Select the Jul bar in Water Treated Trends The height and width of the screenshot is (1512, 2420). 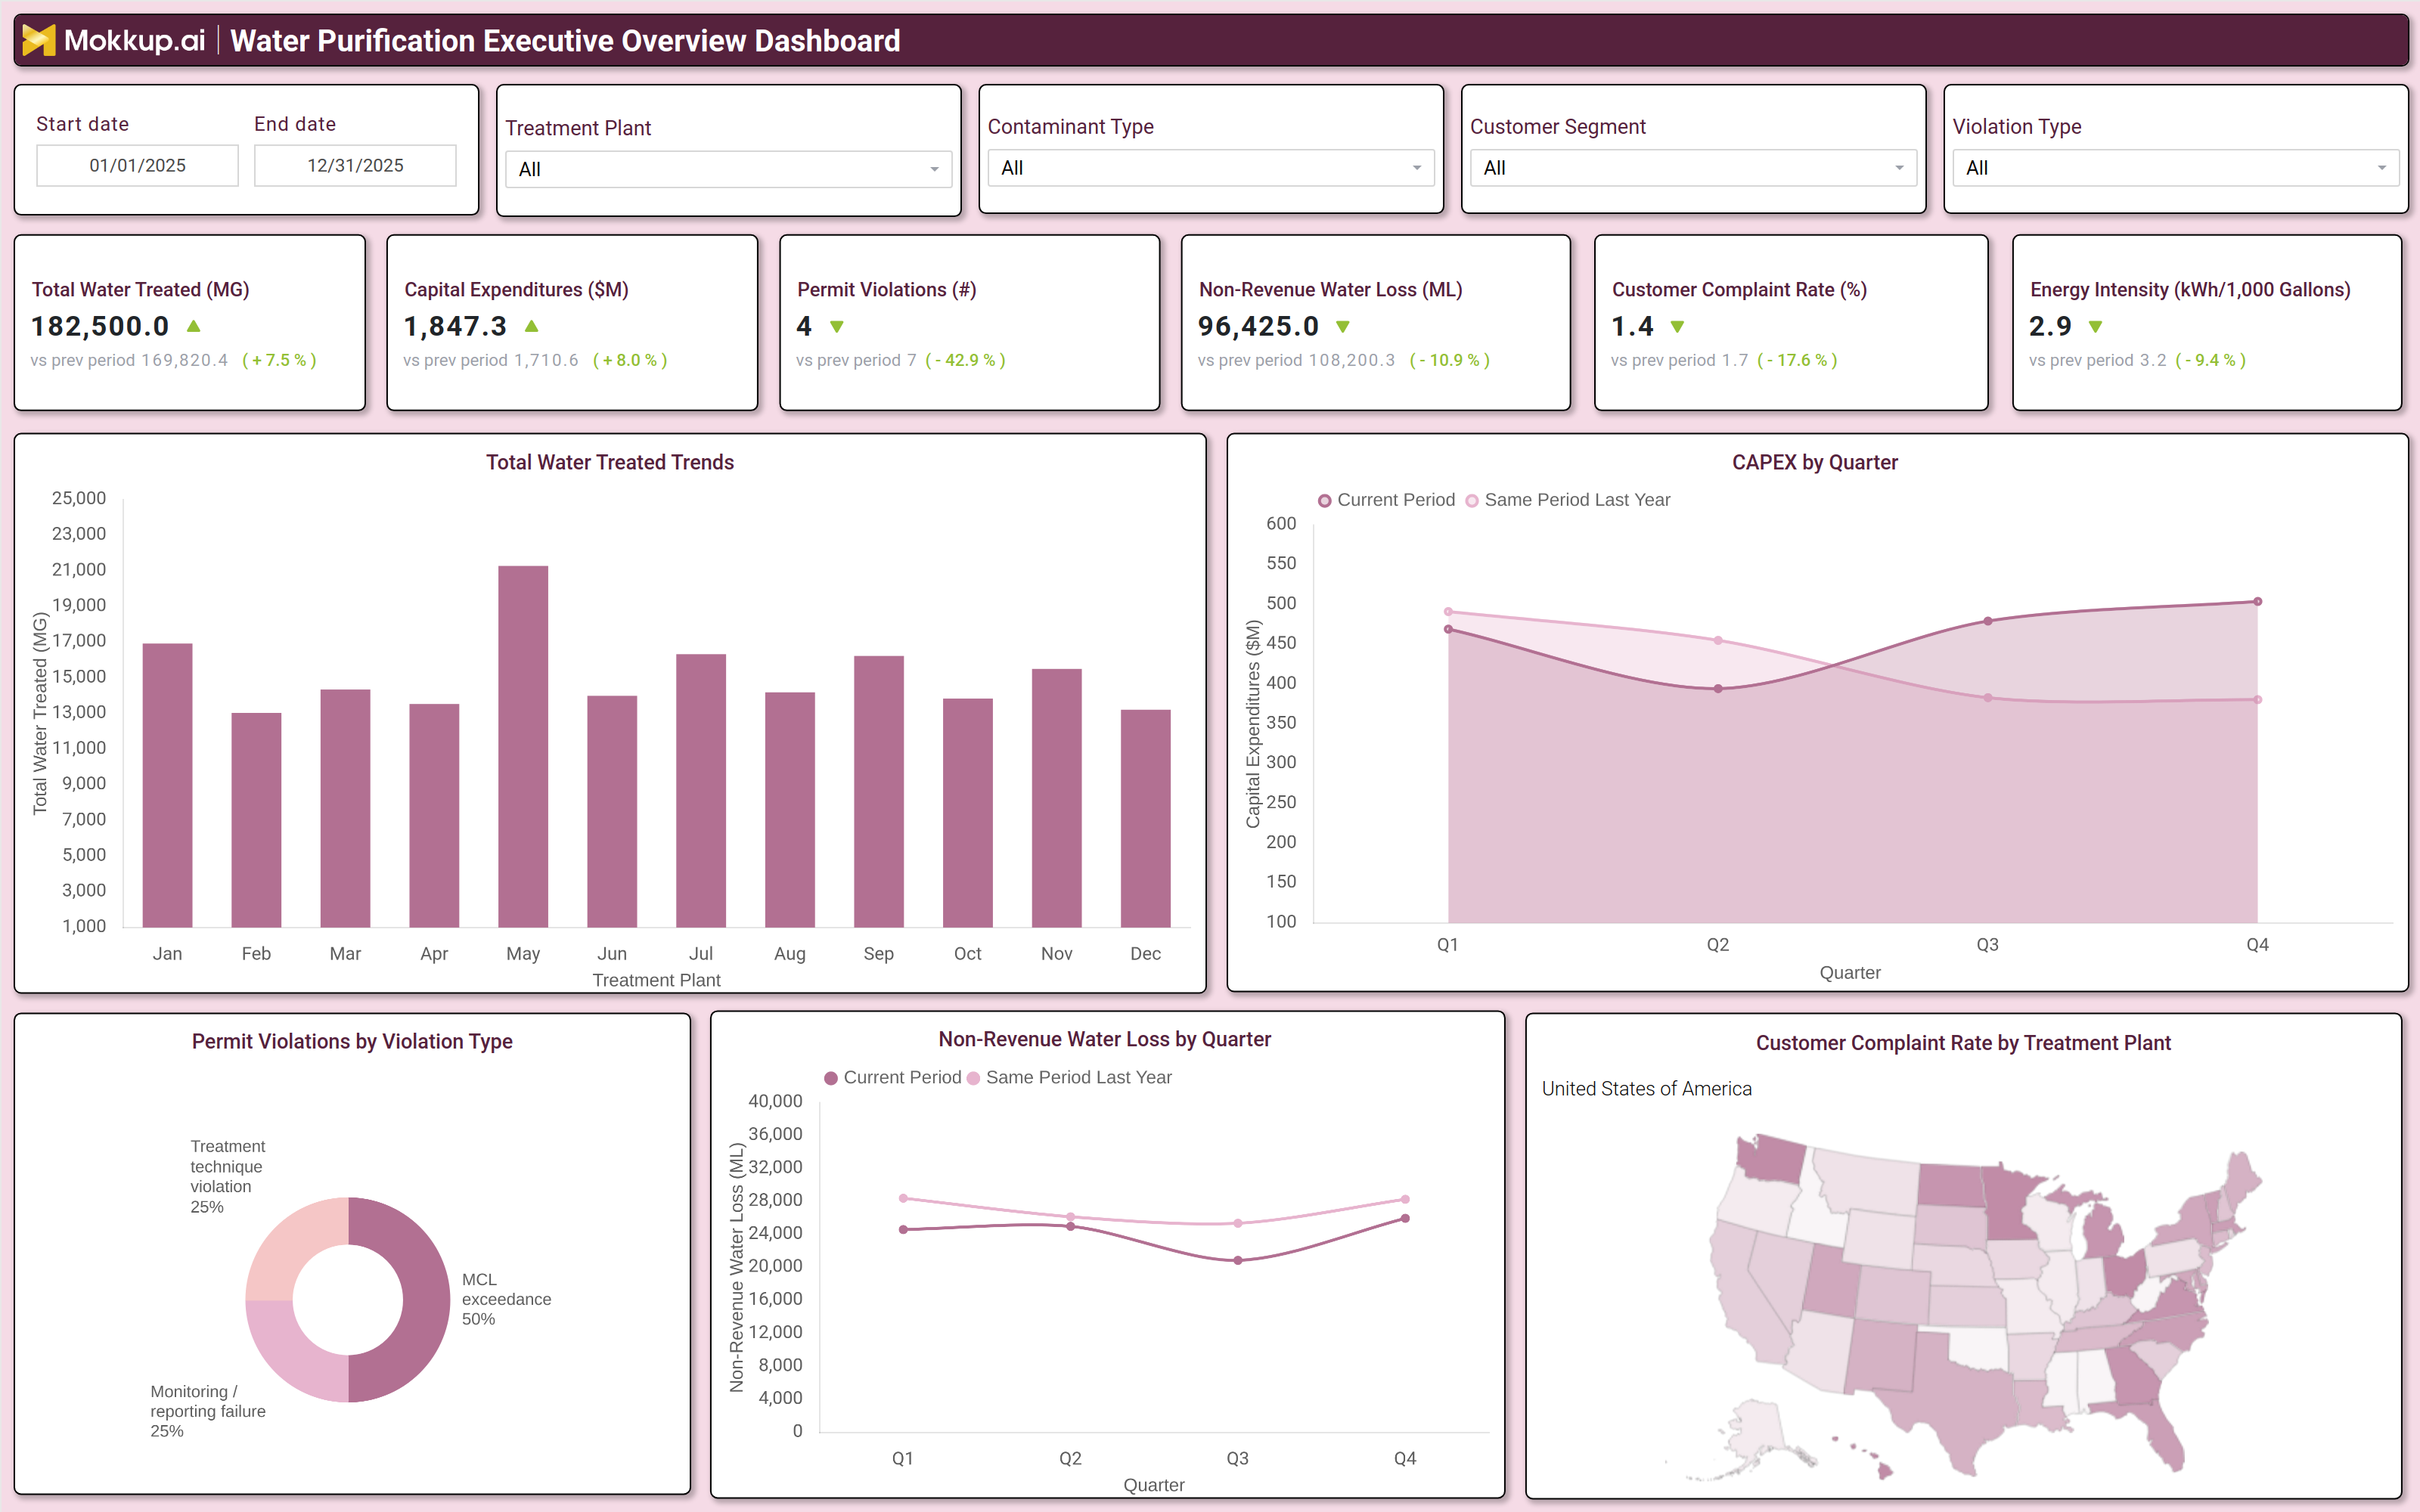coord(701,791)
